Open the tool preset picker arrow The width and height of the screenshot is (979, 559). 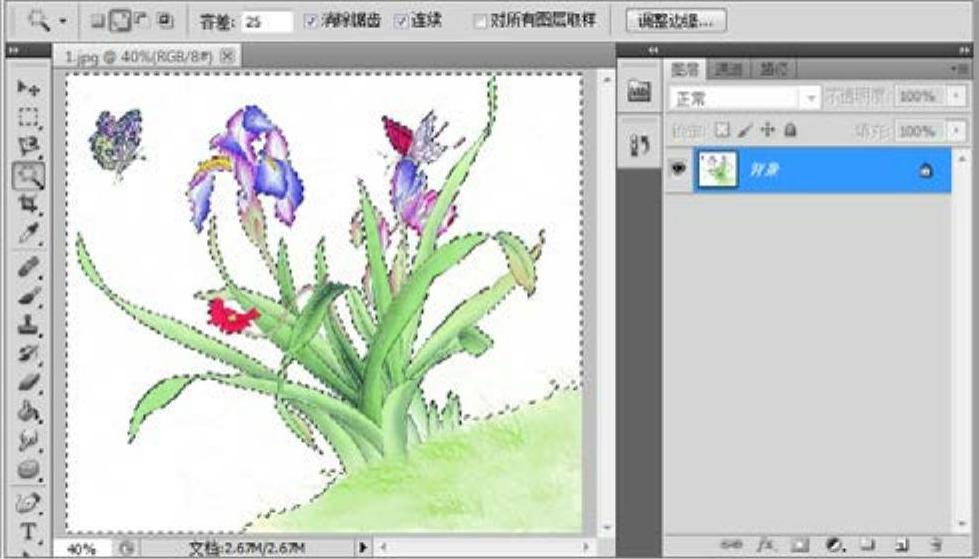click(x=64, y=21)
